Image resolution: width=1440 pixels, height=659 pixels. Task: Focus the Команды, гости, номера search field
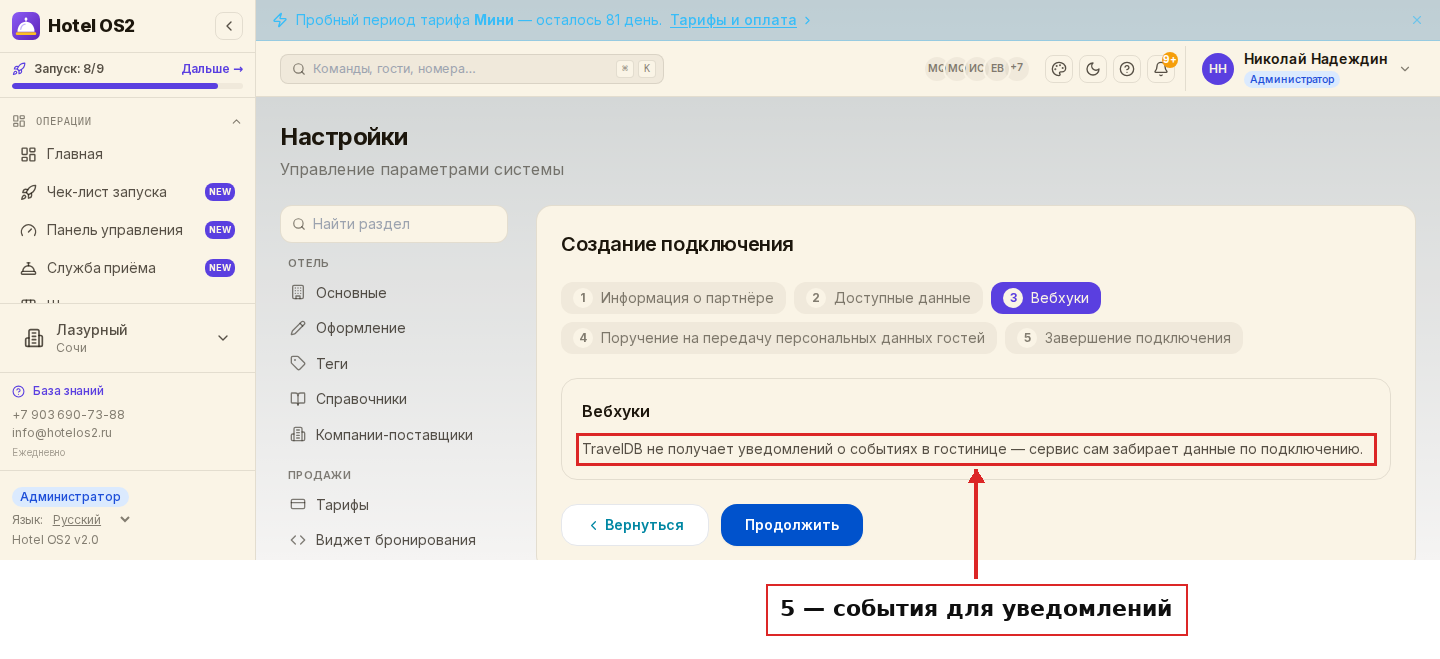pos(472,69)
